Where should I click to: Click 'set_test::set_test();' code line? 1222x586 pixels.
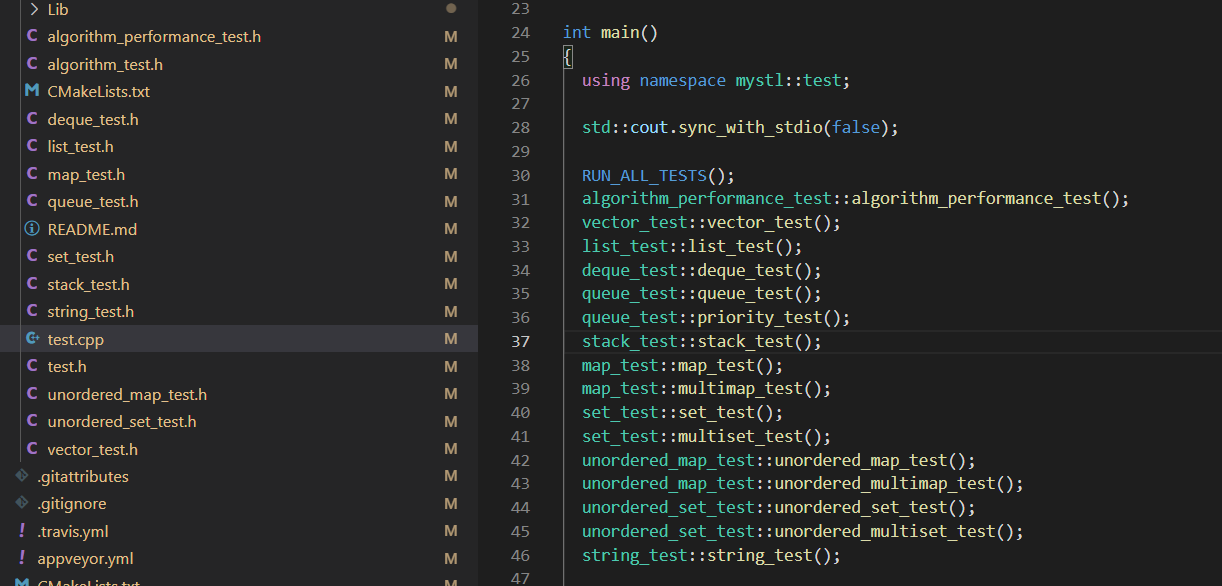[x=682, y=413]
